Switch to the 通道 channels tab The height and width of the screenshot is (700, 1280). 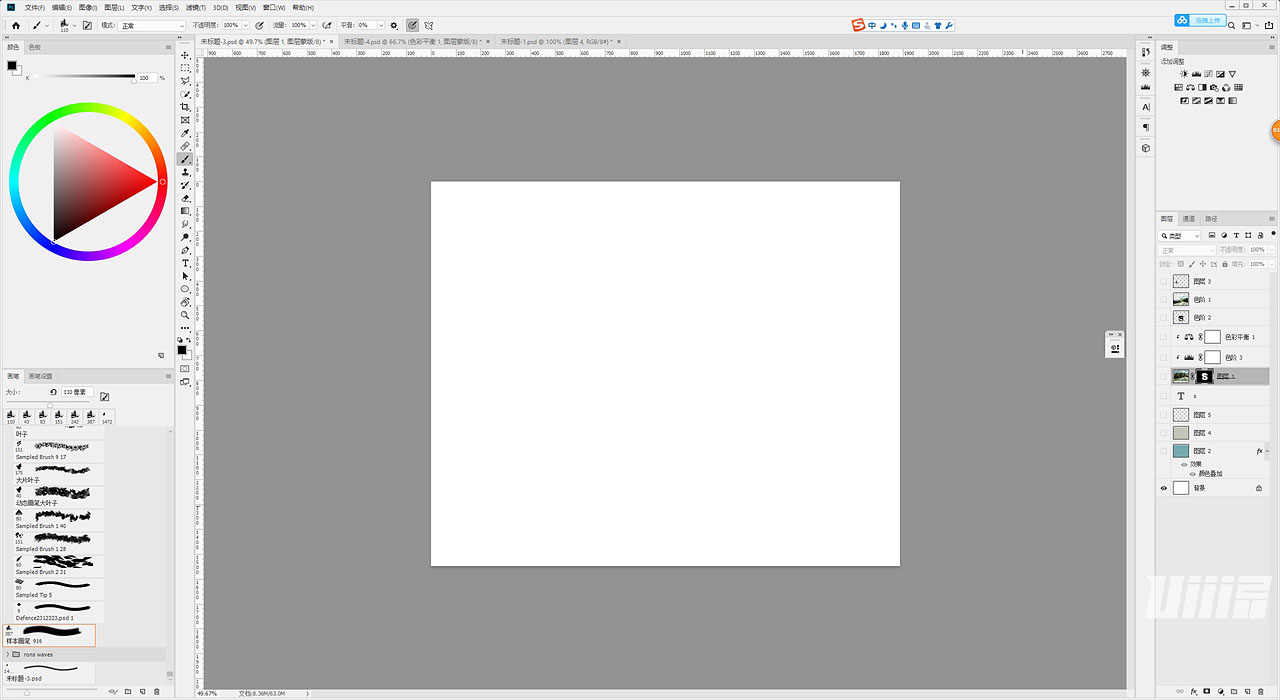1188,218
